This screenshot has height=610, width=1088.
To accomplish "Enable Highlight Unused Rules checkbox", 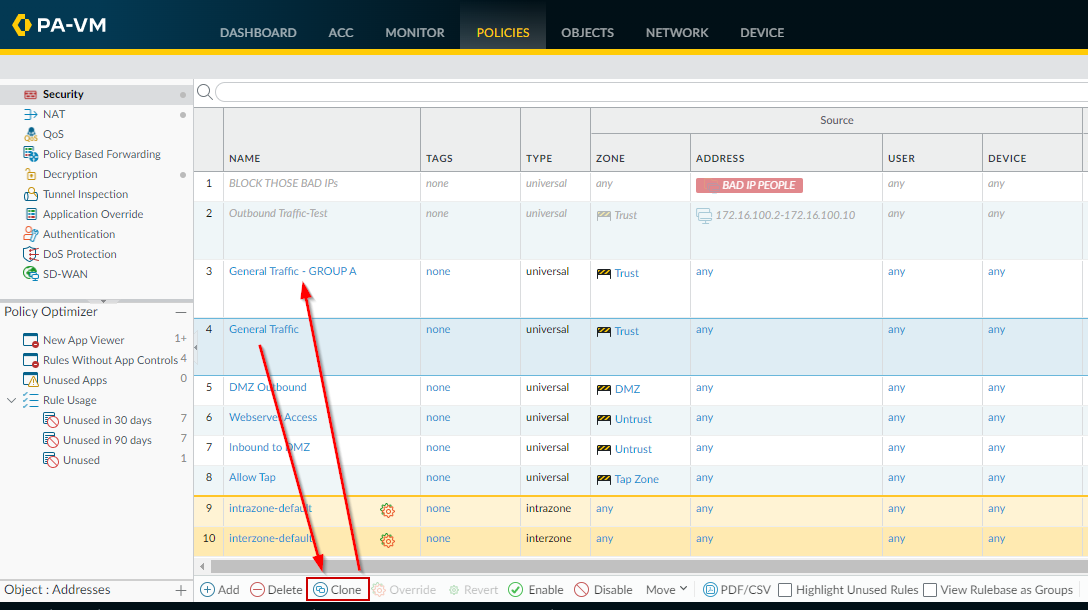I will tap(785, 590).
